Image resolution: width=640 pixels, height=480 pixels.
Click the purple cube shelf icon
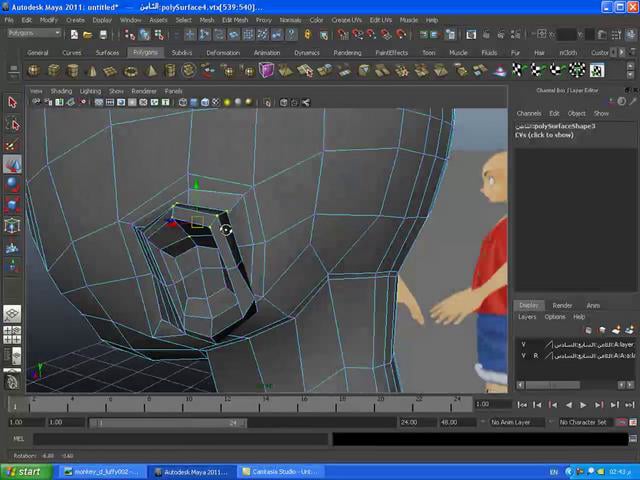(x=266, y=70)
